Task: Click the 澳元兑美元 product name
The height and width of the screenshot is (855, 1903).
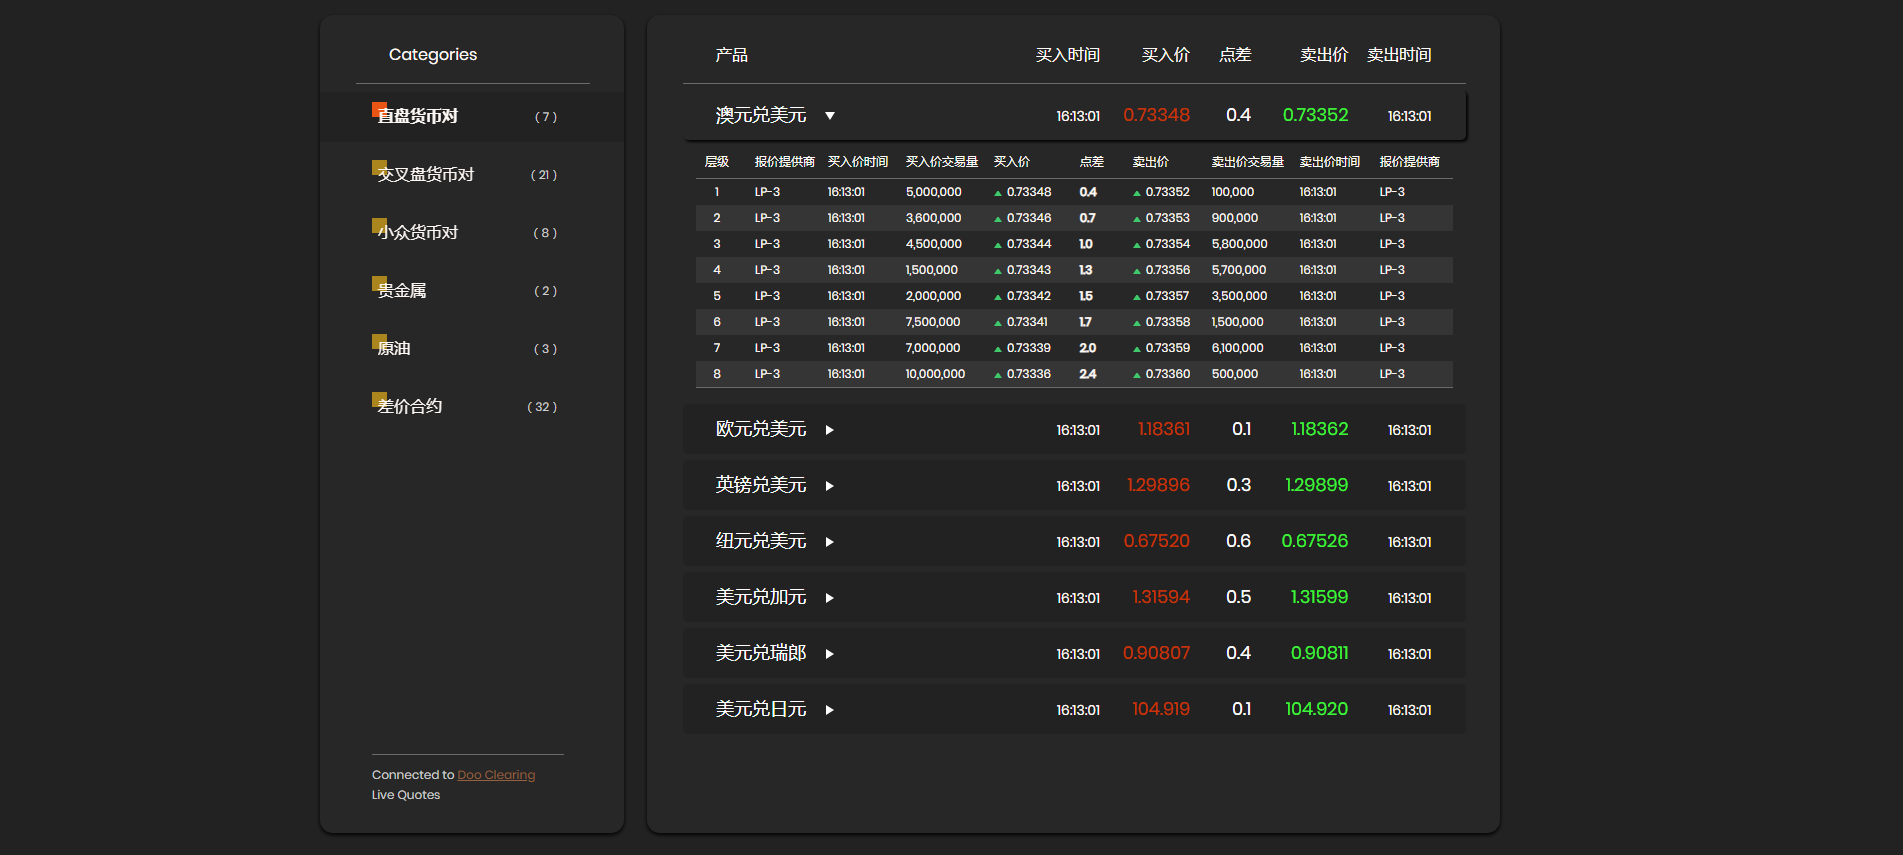Action: click(761, 116)
